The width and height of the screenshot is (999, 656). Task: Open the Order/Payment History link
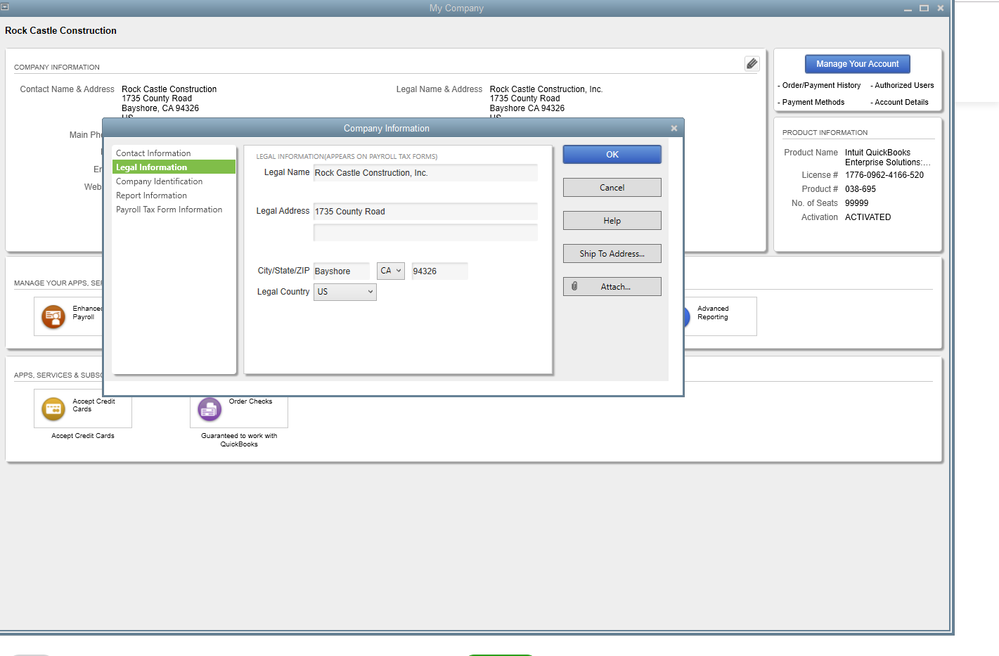821,85
